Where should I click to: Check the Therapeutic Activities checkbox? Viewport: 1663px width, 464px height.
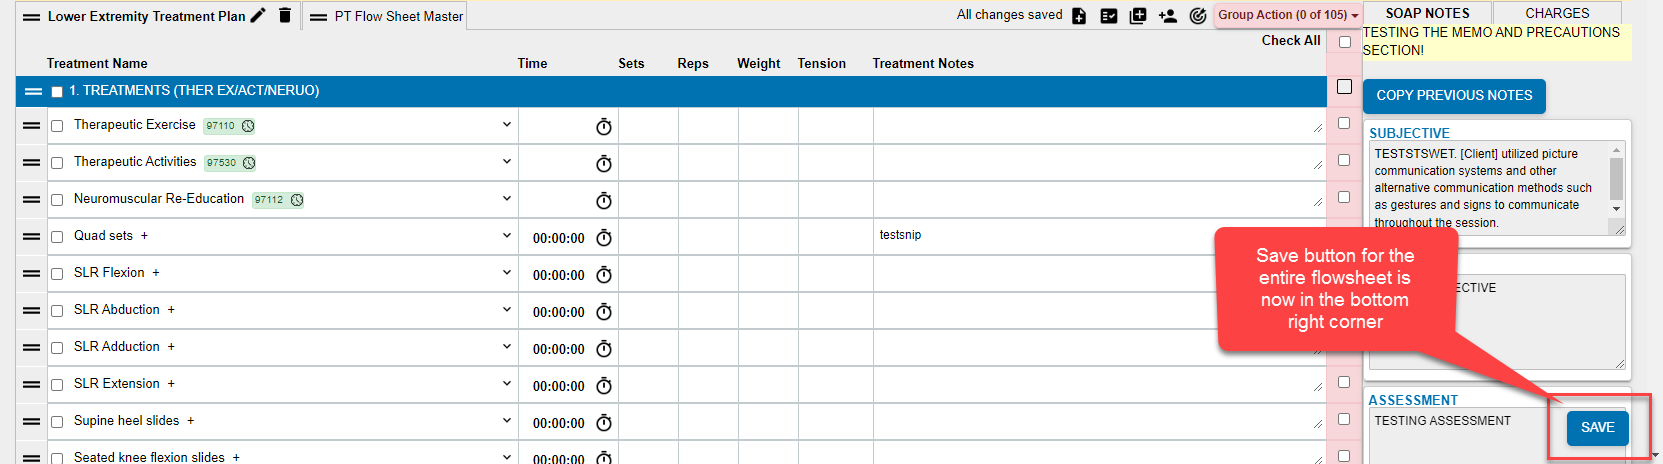57,163
